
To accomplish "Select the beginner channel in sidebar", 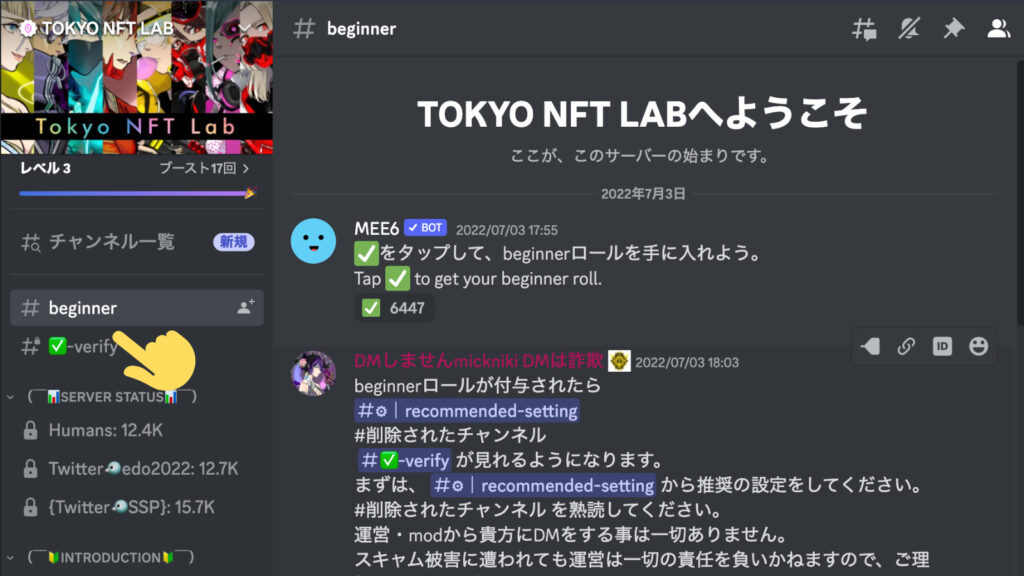I will coord(136,308).
